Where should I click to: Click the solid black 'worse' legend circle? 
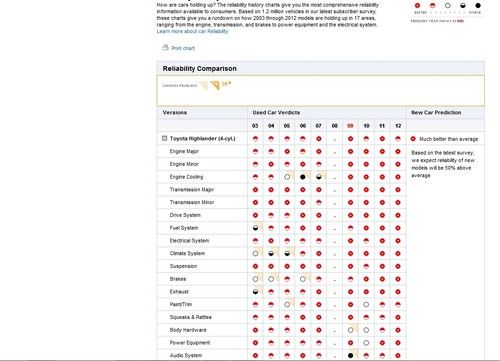tap(478, 5)
